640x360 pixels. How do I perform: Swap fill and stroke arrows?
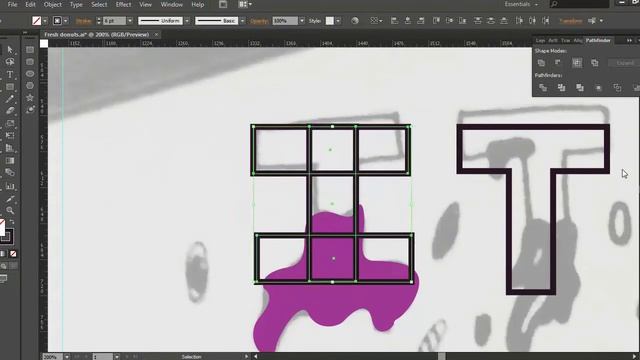tap(12, 222)
